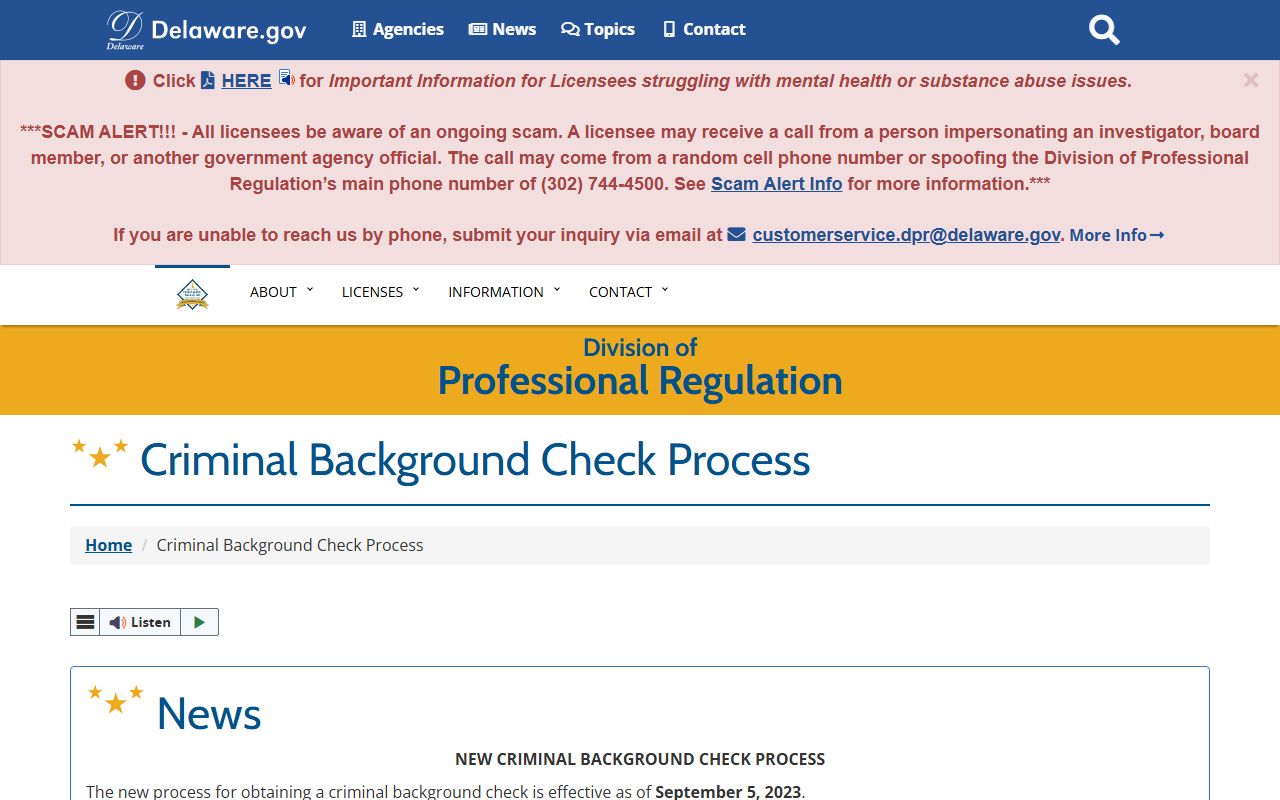Open the News menu in top bar
This screenshot has width=1280, height=800.
[x=503, y=29]
